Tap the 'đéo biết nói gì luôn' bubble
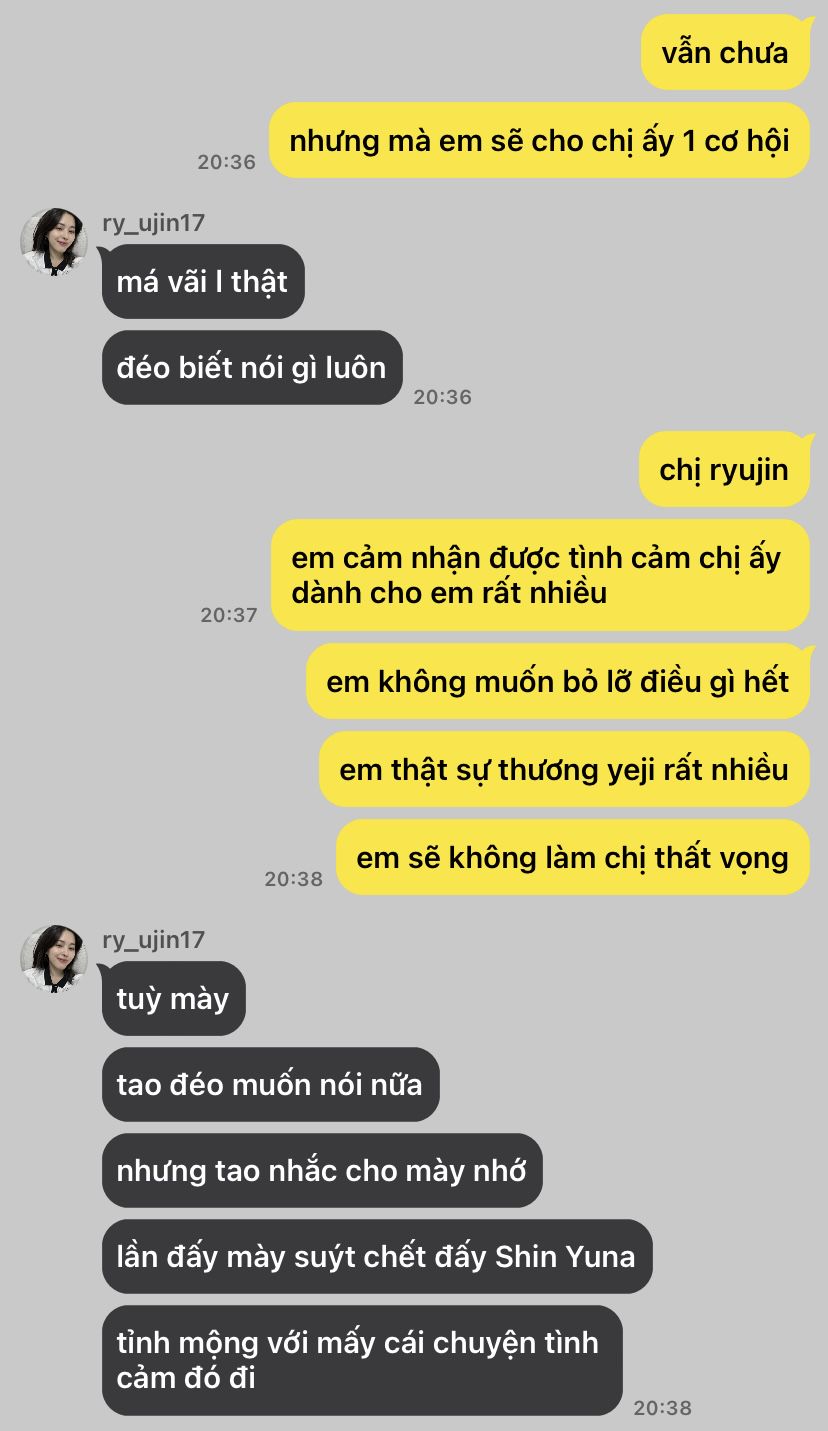Viewport: 828px width, 1431px height. pyautogui.click(x=252, y=367)
